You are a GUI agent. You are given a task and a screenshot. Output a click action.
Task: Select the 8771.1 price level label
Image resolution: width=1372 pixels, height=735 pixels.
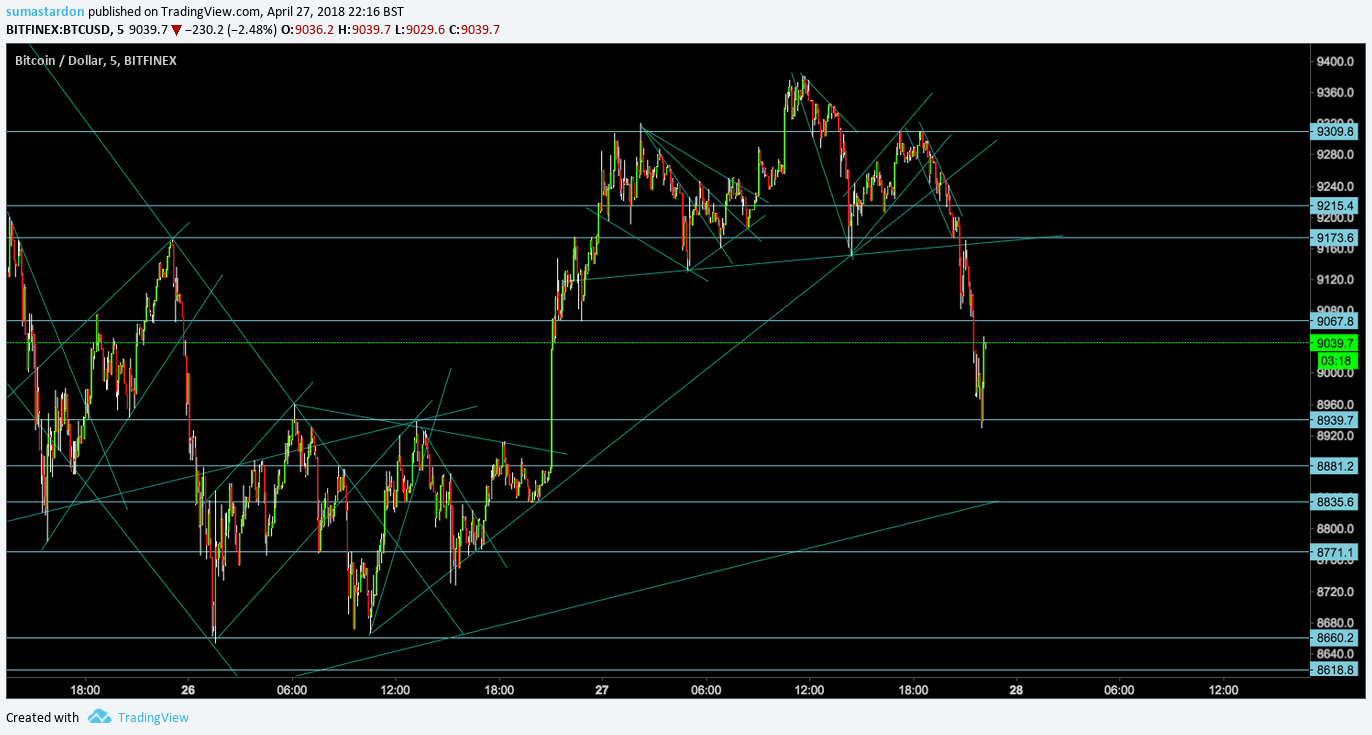point(1334,552)
